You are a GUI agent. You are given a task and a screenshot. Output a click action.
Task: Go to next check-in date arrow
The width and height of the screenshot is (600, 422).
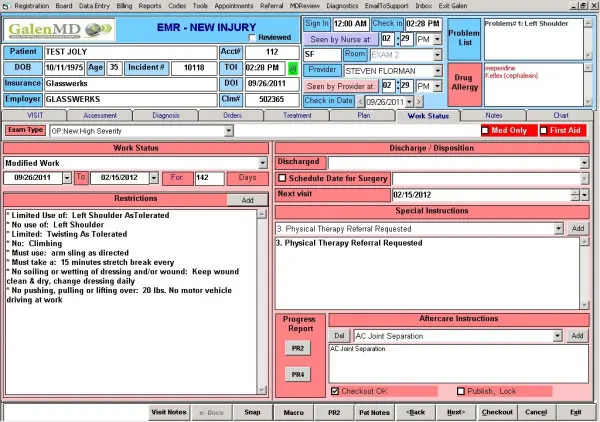[x=419, y=102]
